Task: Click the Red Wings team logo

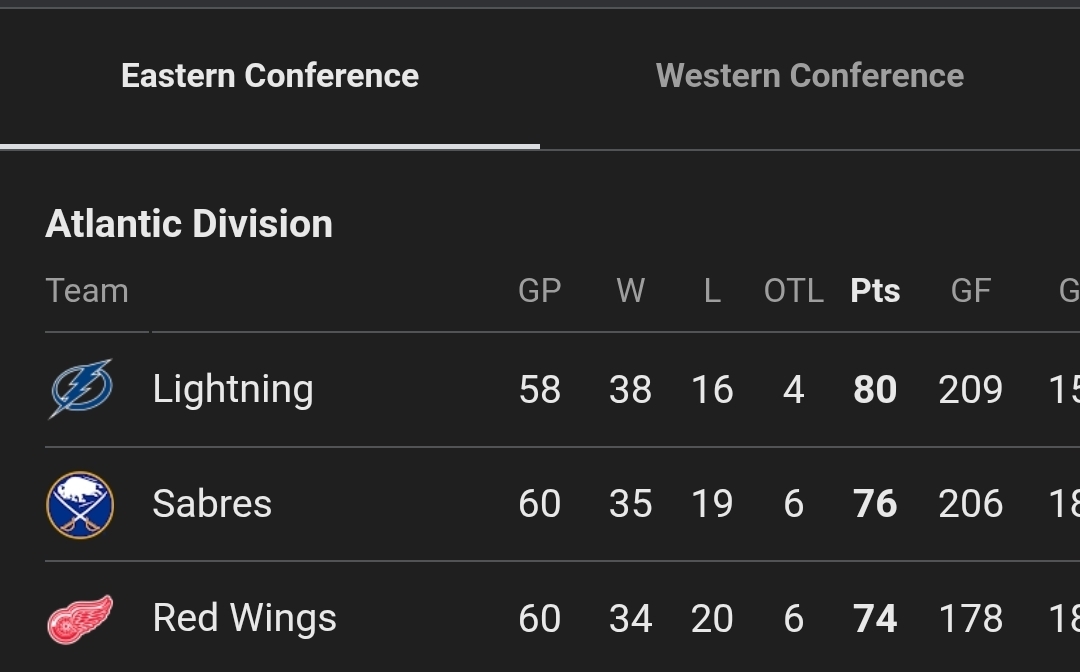Action: click(80, 619)
